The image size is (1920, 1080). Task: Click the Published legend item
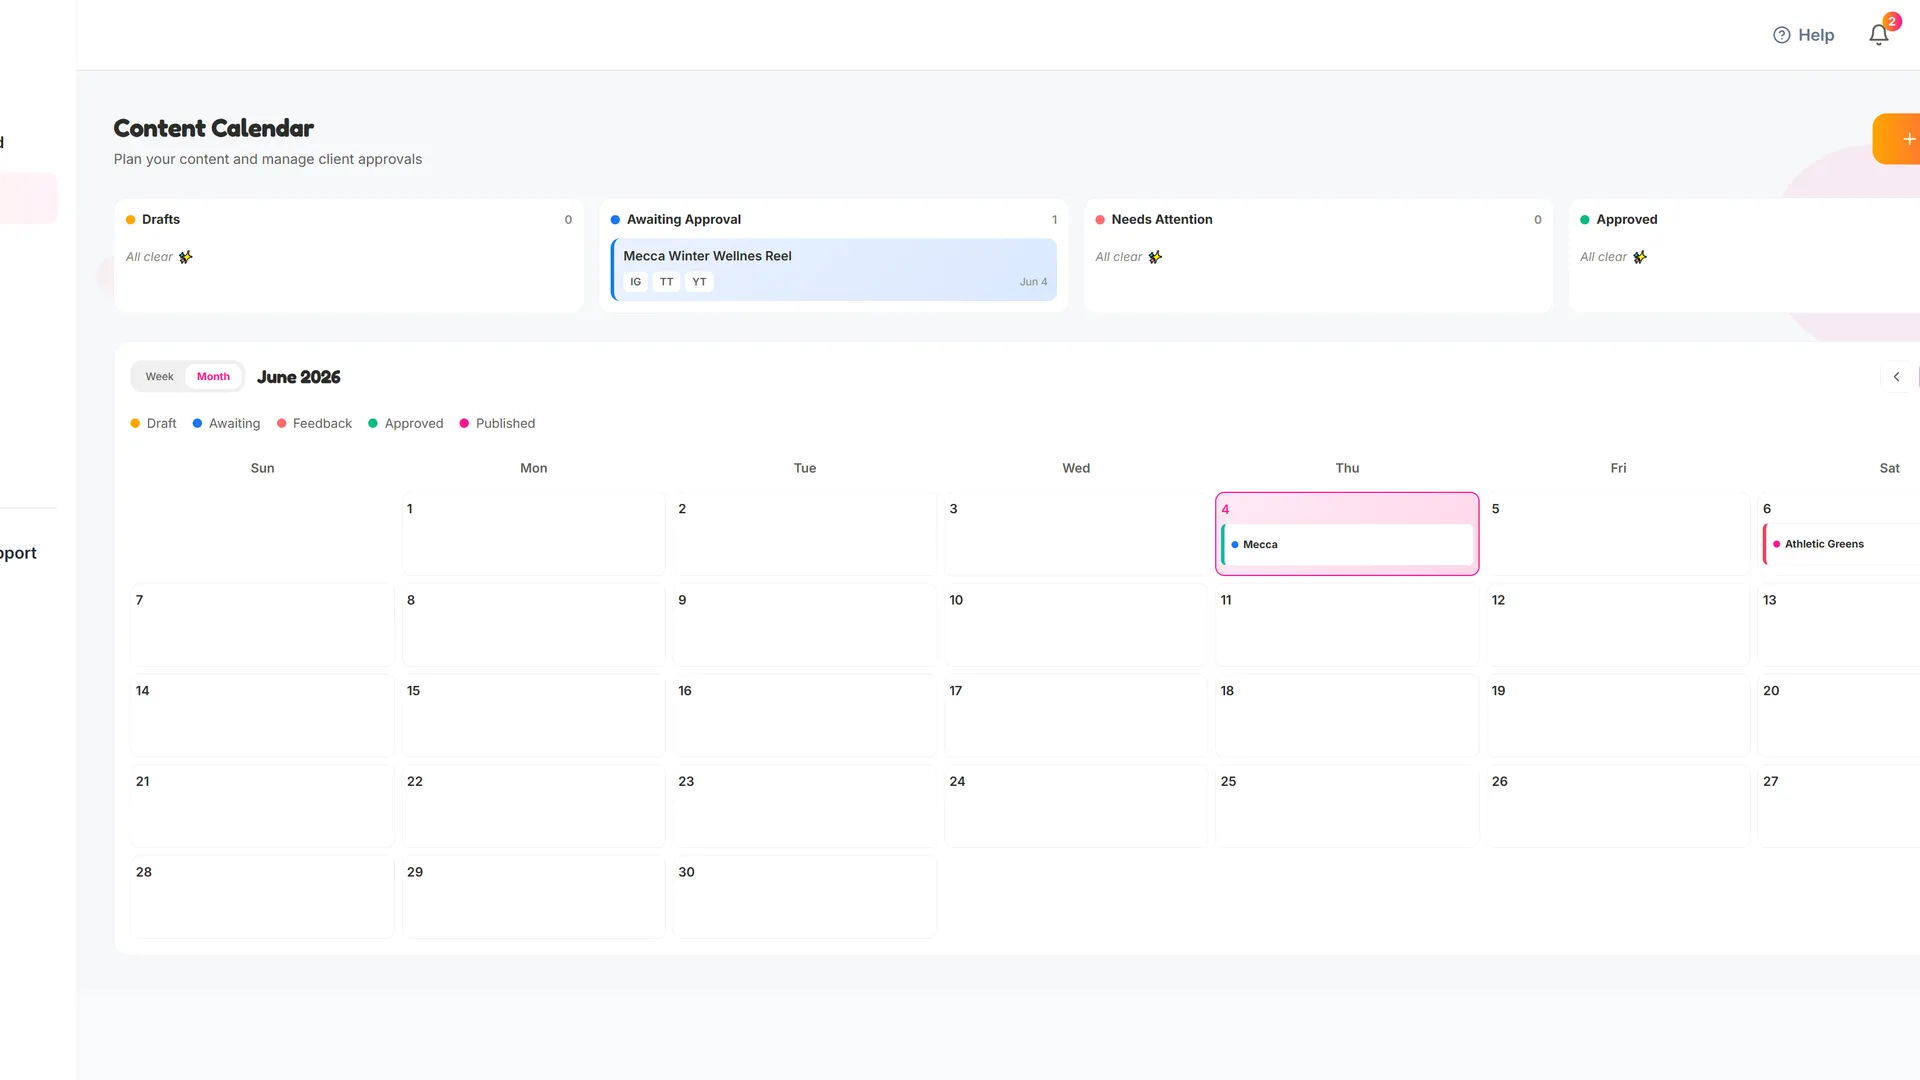(497, 424)
